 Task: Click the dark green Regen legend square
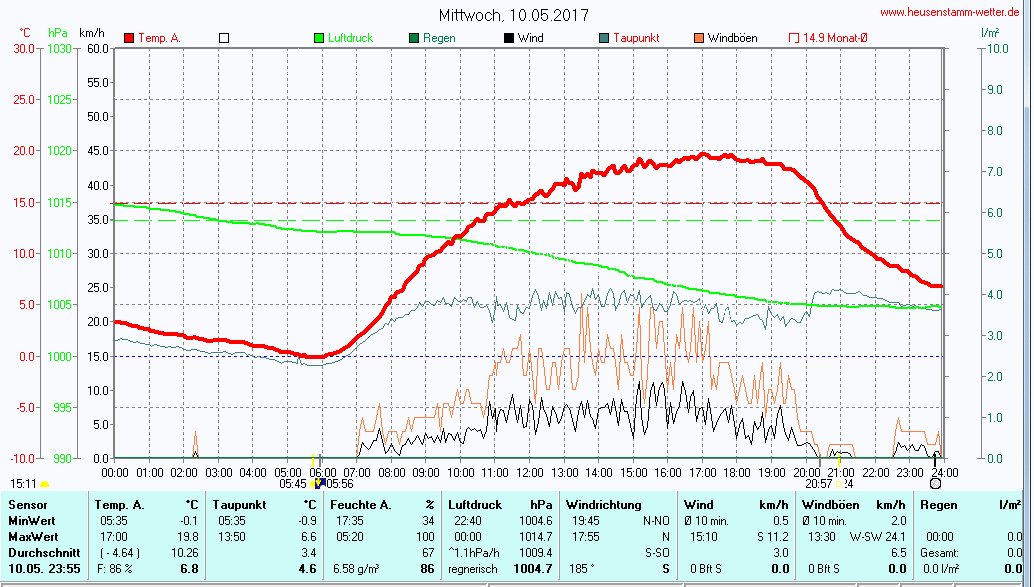pos(414,38)
